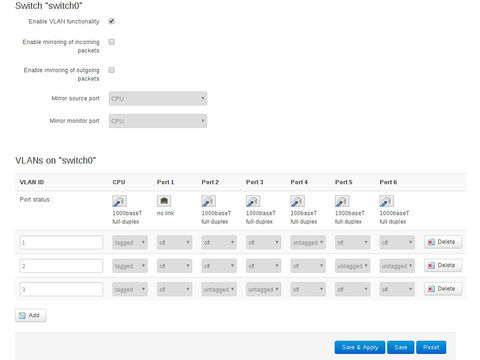Viewport: 480px width, 360px height.
Task: Click the Save & Apply button
Action: point(360,347)
